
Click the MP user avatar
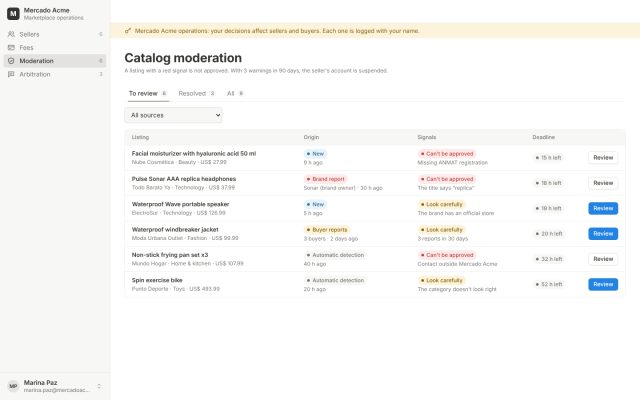13,386
